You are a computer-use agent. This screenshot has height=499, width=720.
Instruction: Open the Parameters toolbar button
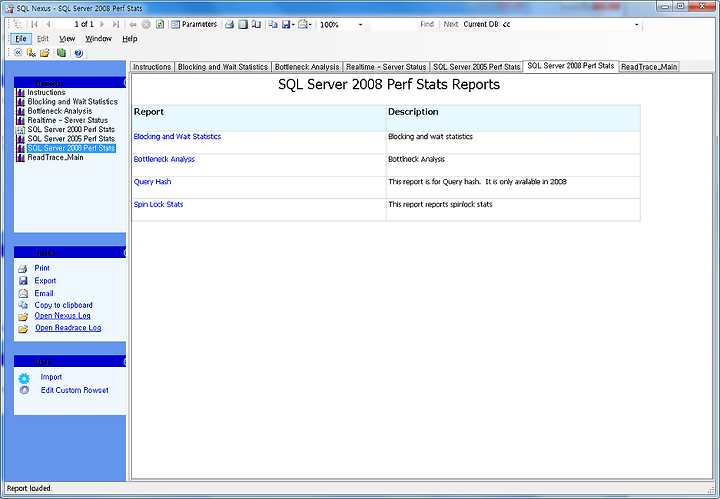coord(194,24)
